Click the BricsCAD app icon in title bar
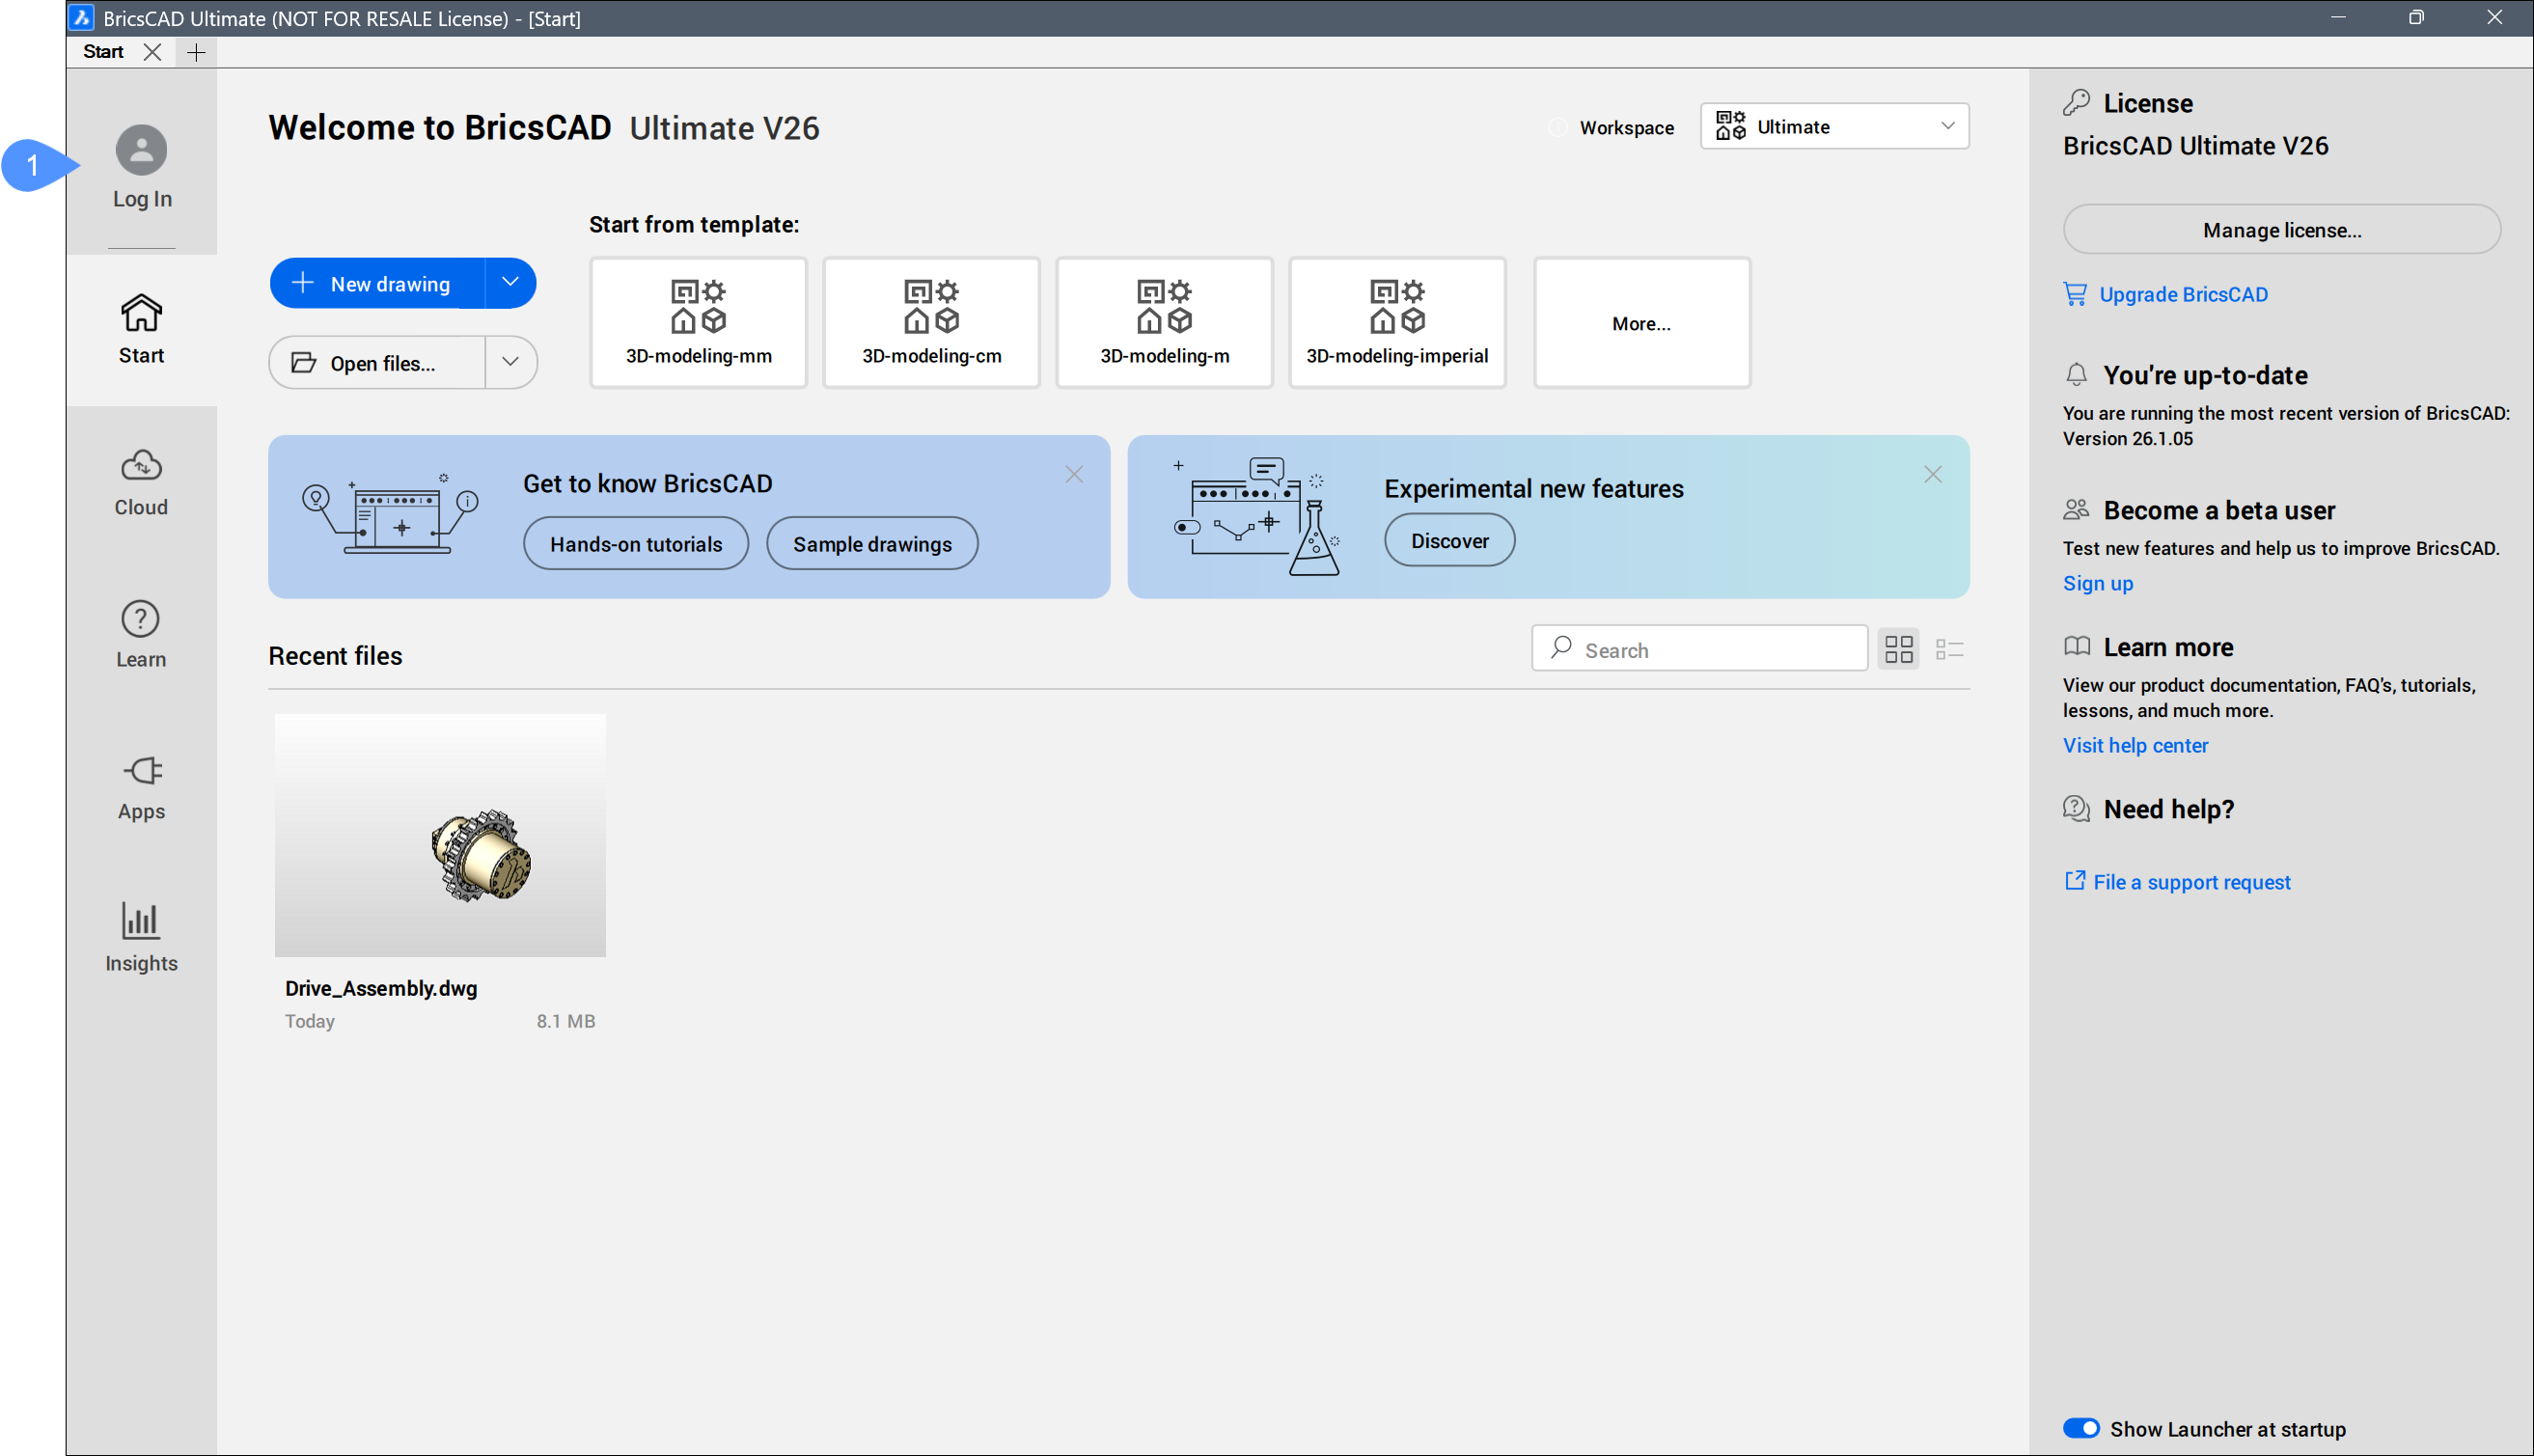 point(82,18)
